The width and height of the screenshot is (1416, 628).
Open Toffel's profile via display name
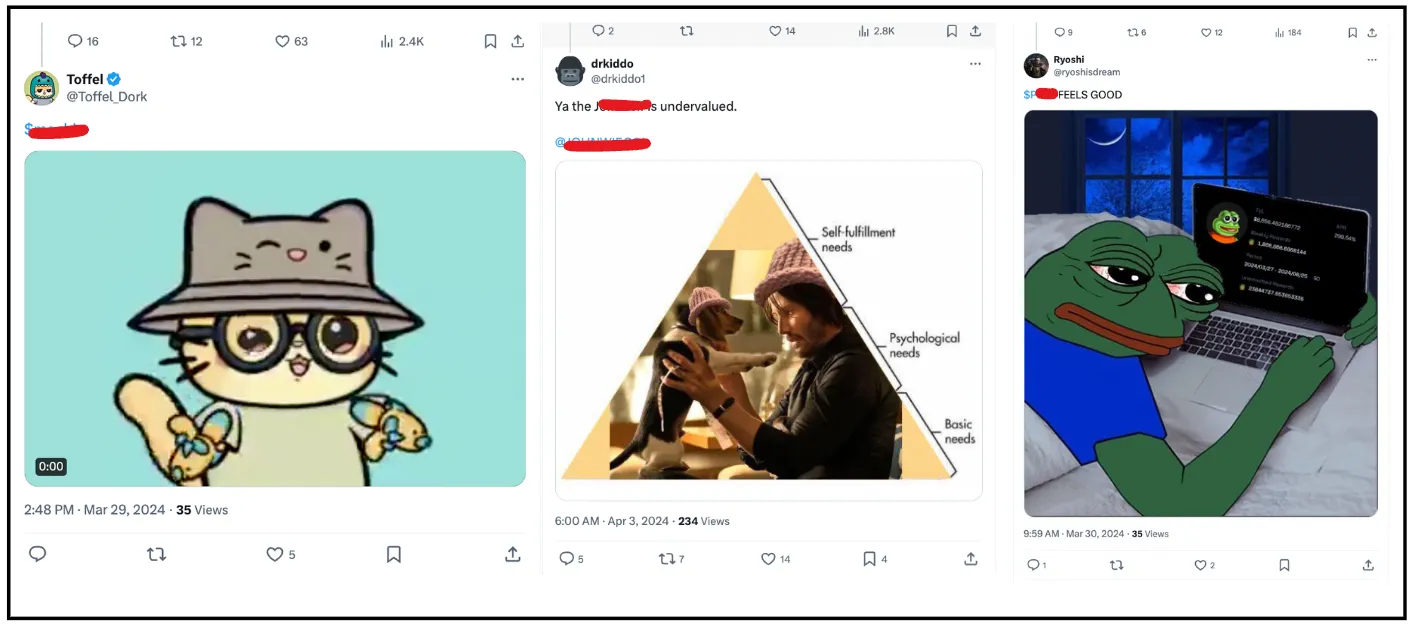tap(85, 79)
